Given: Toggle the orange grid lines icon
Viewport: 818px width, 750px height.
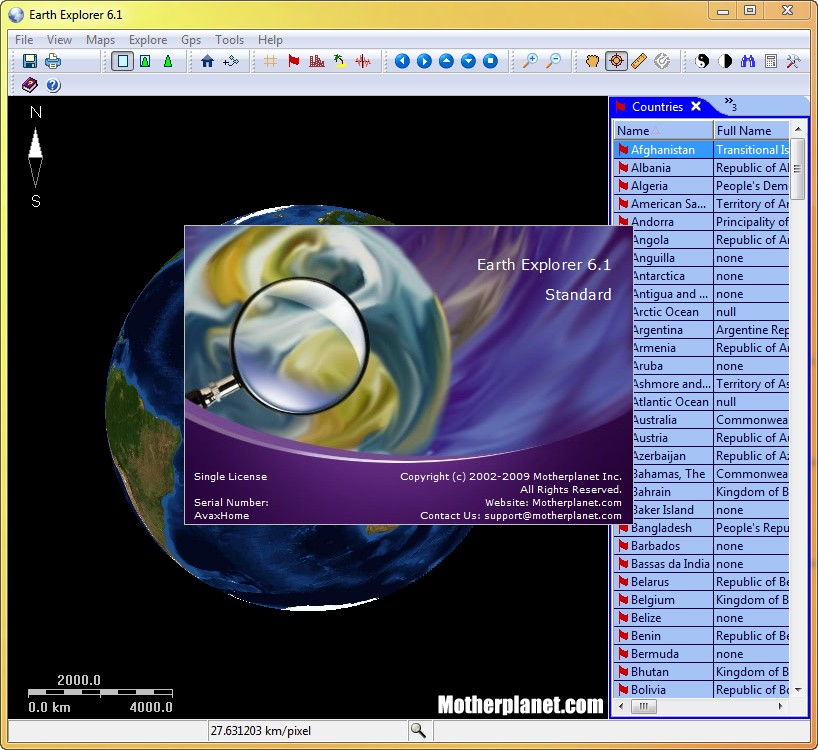Looking at the screenshot, I should [x=270, y=61].
